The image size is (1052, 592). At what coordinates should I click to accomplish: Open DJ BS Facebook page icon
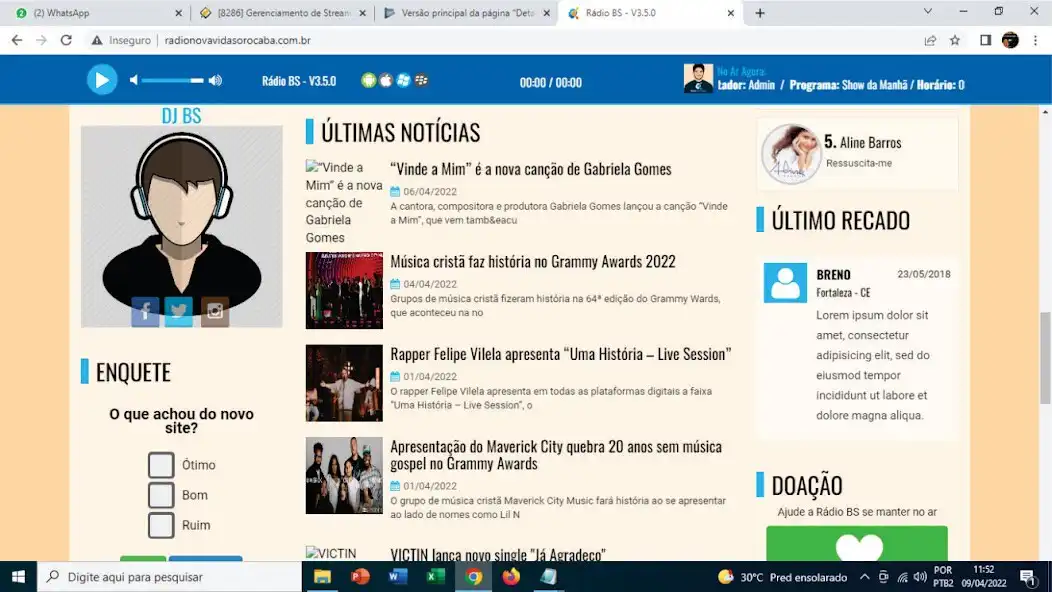tap(144, 311)
